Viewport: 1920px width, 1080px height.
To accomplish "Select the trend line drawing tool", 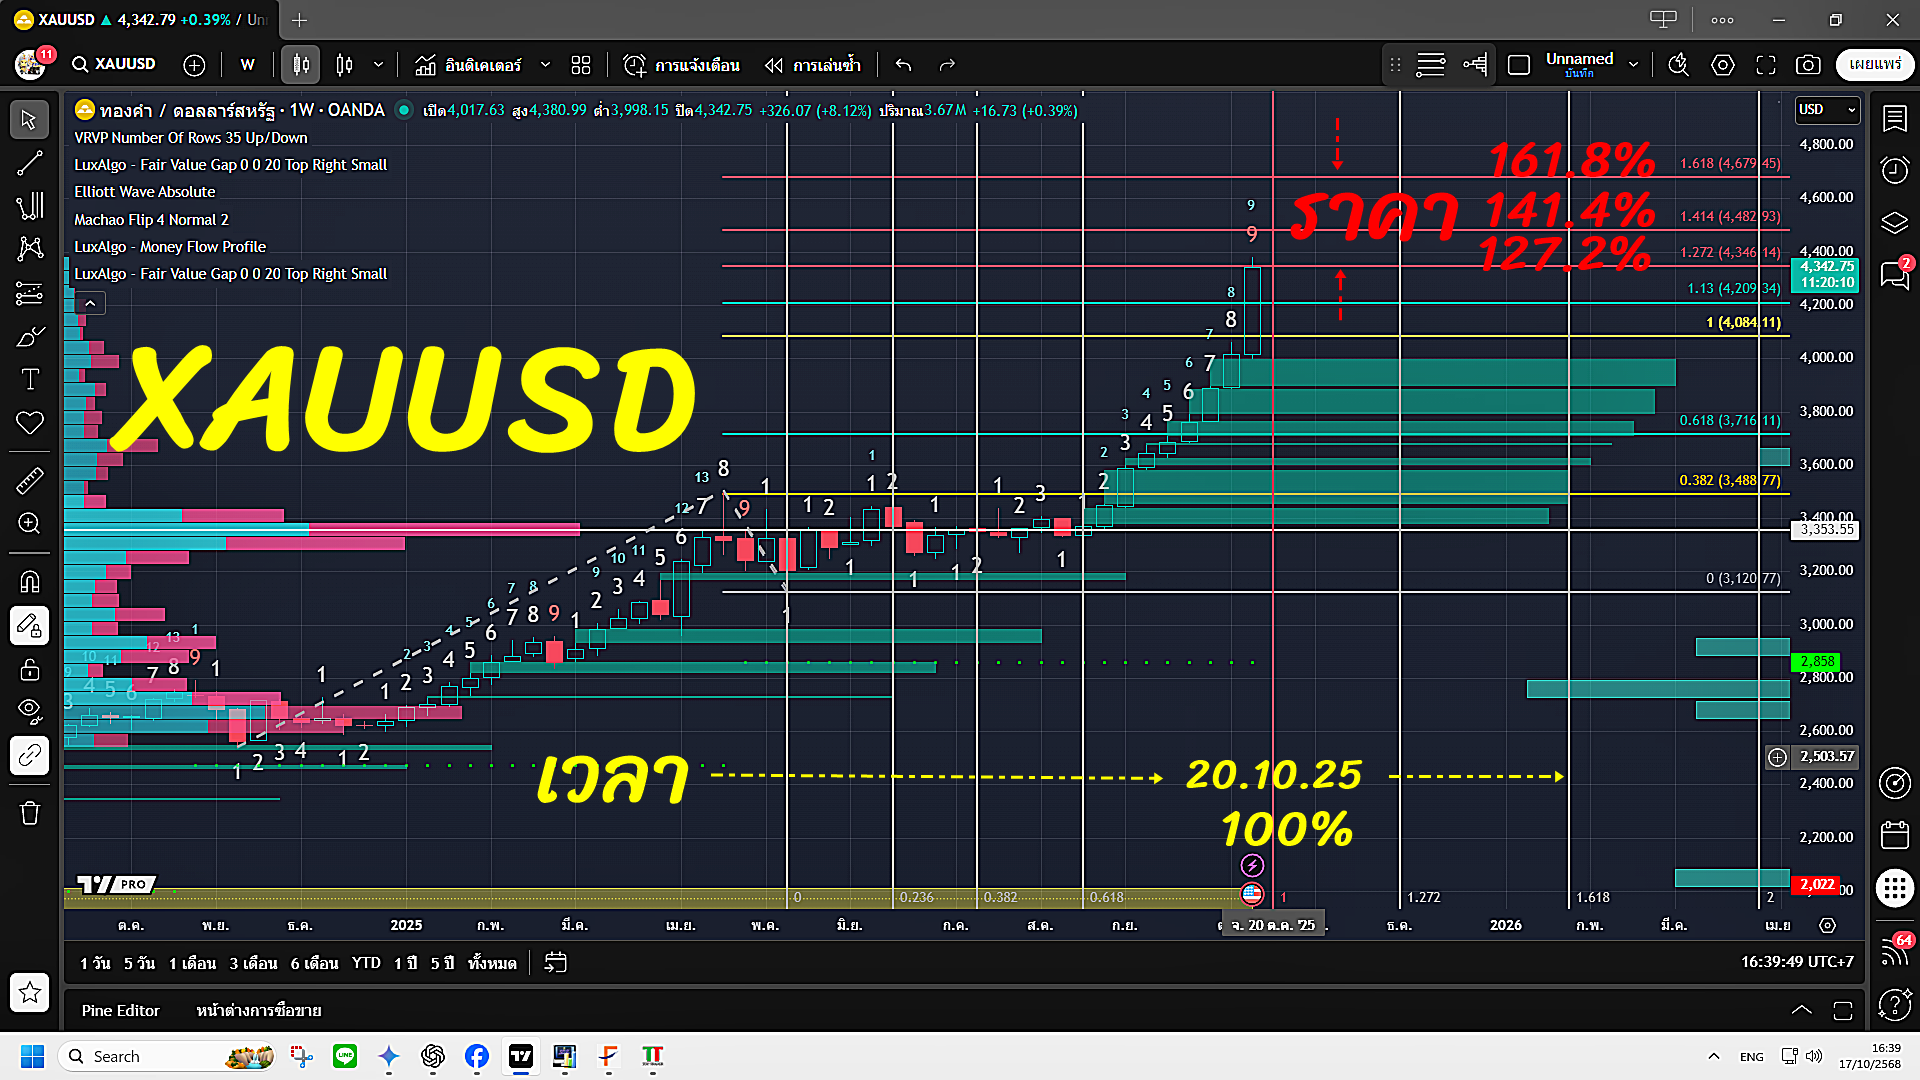I will coord(29,163).
